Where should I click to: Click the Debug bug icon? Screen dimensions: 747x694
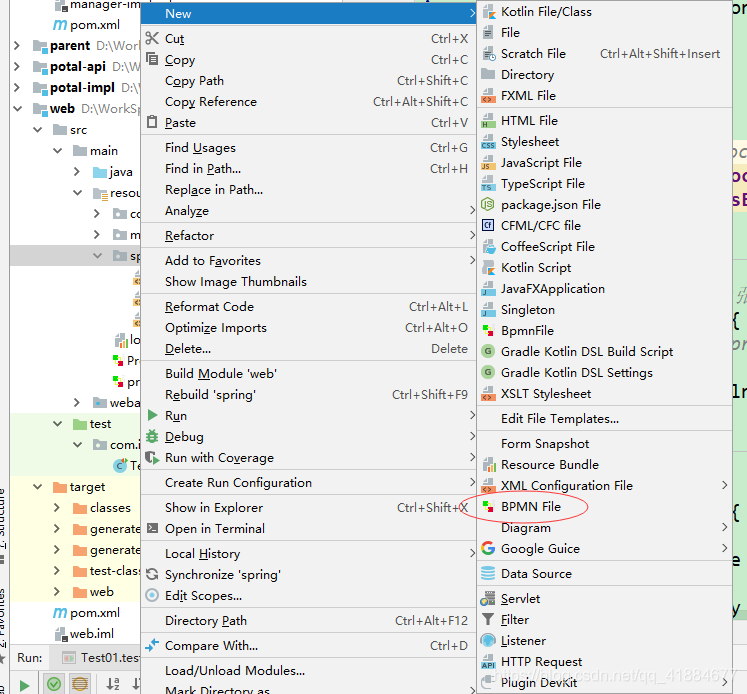pyautogui.click(x=152, y=436)
